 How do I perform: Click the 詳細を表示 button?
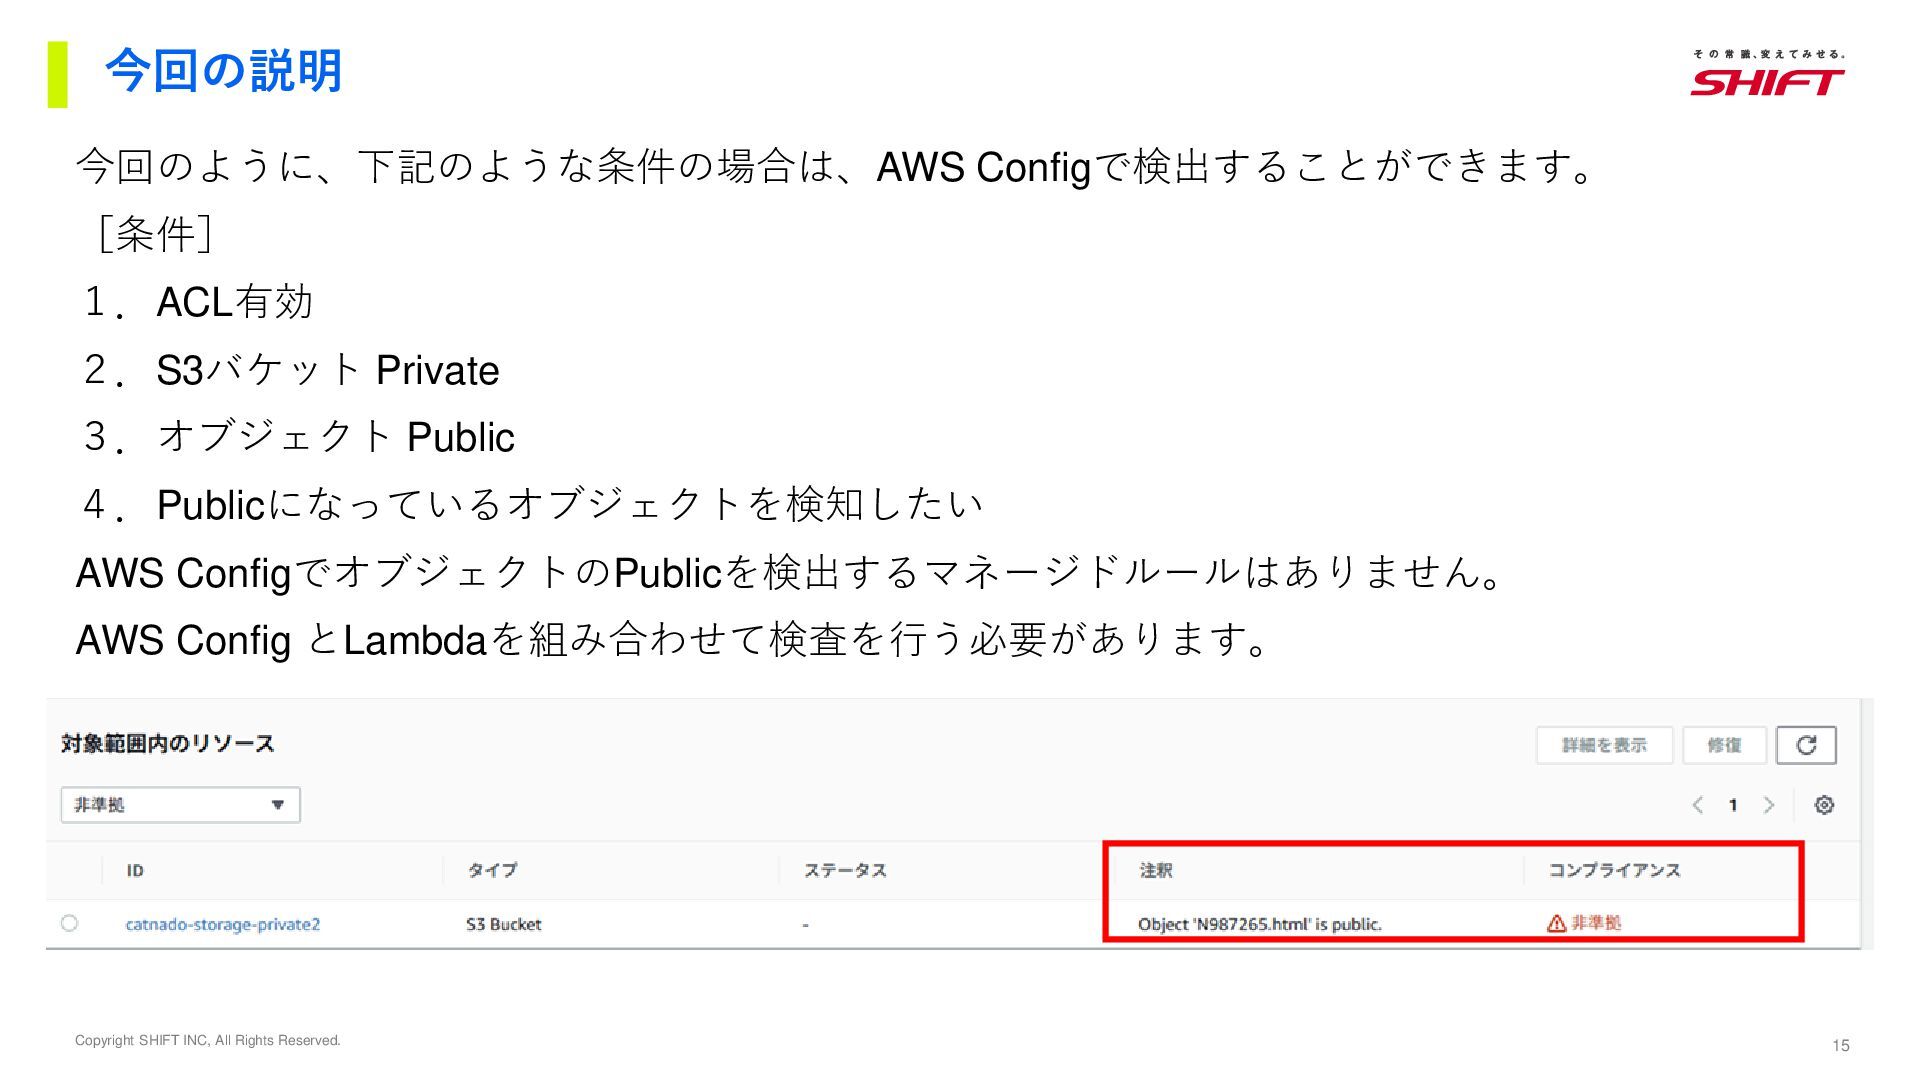pyautogui.click(x=1604, y=745)
